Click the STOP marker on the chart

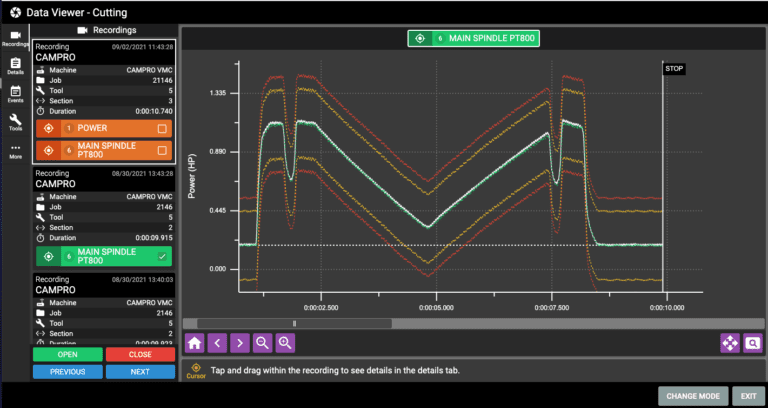(x=674, y=69)
